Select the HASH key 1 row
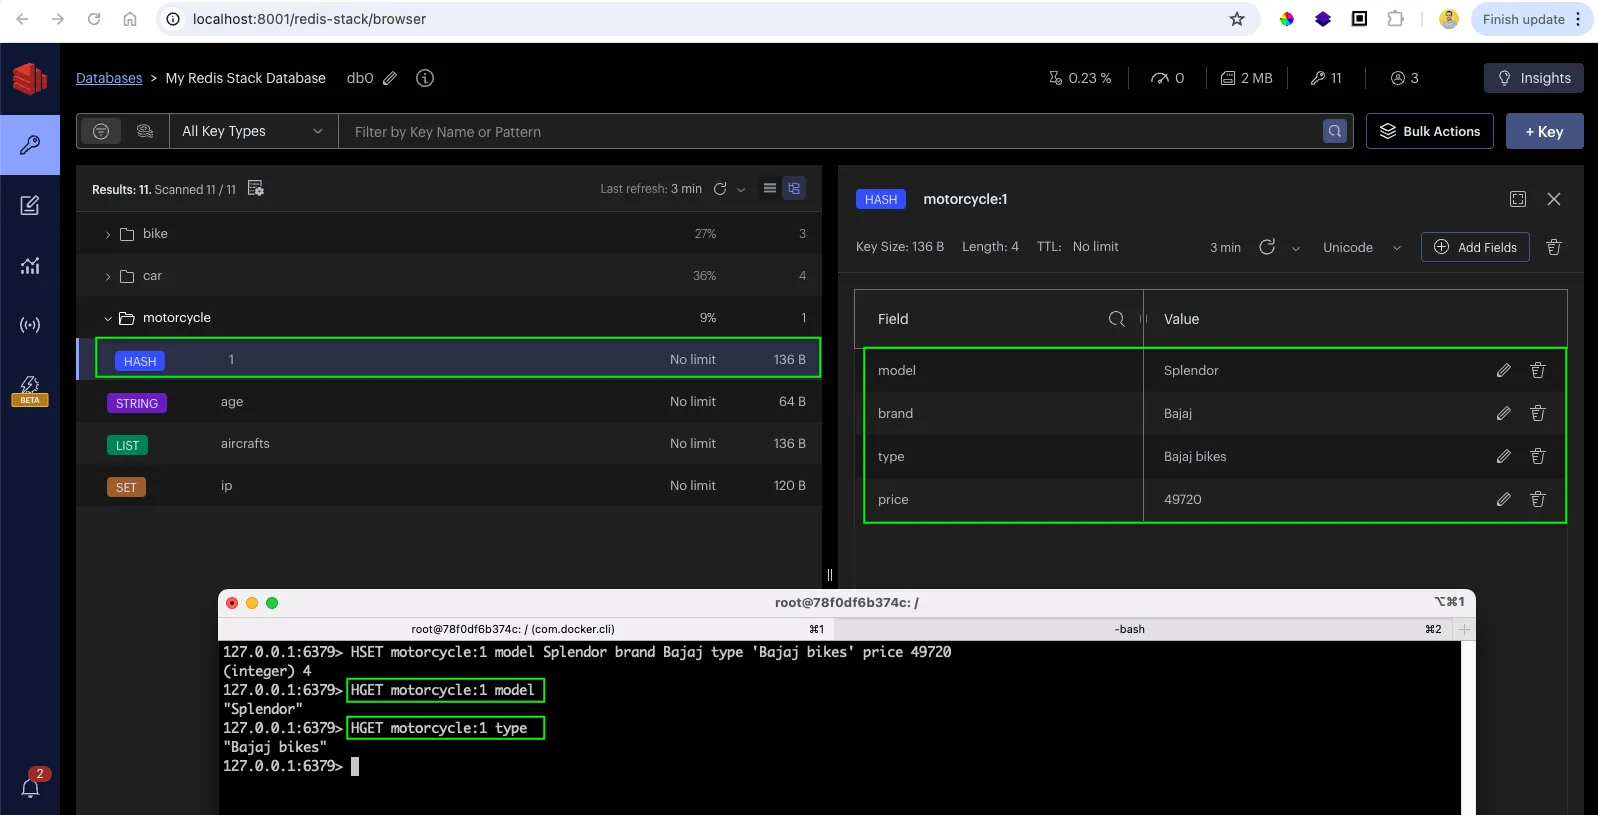The height and width of the screenshot is (815, 1598). 449,360
